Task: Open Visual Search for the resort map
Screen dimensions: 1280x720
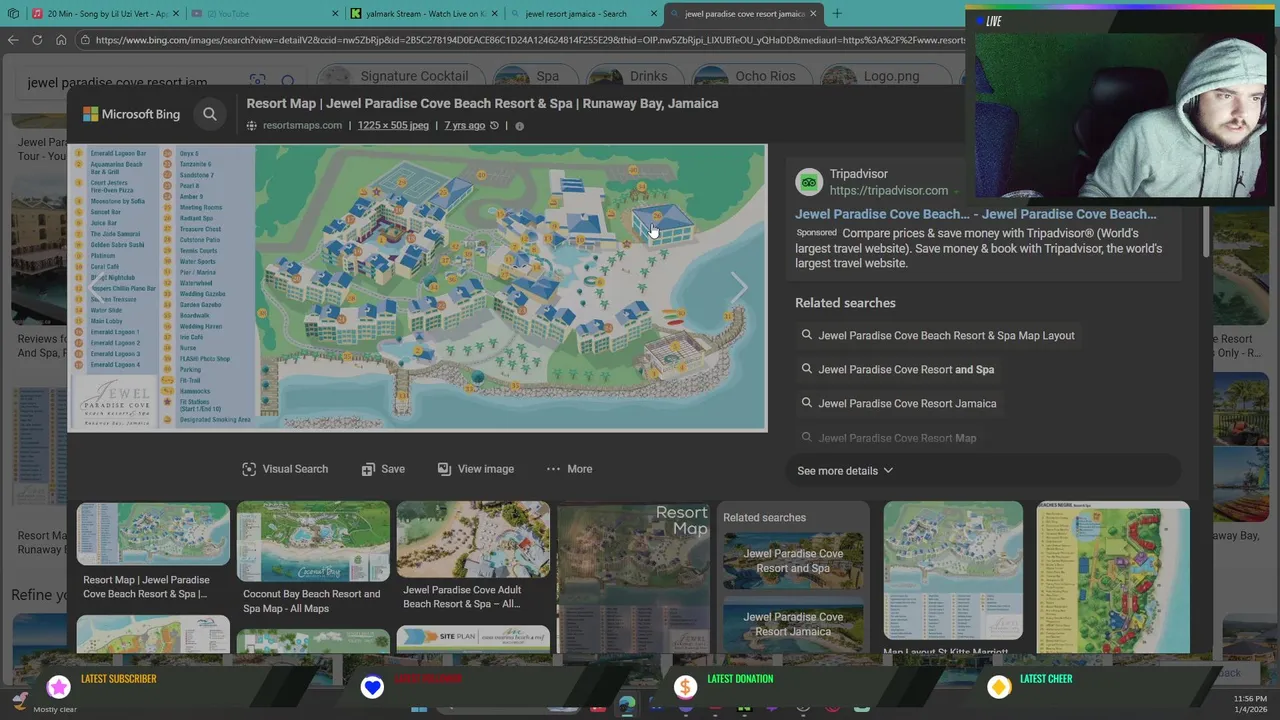Action: [285, 469]
